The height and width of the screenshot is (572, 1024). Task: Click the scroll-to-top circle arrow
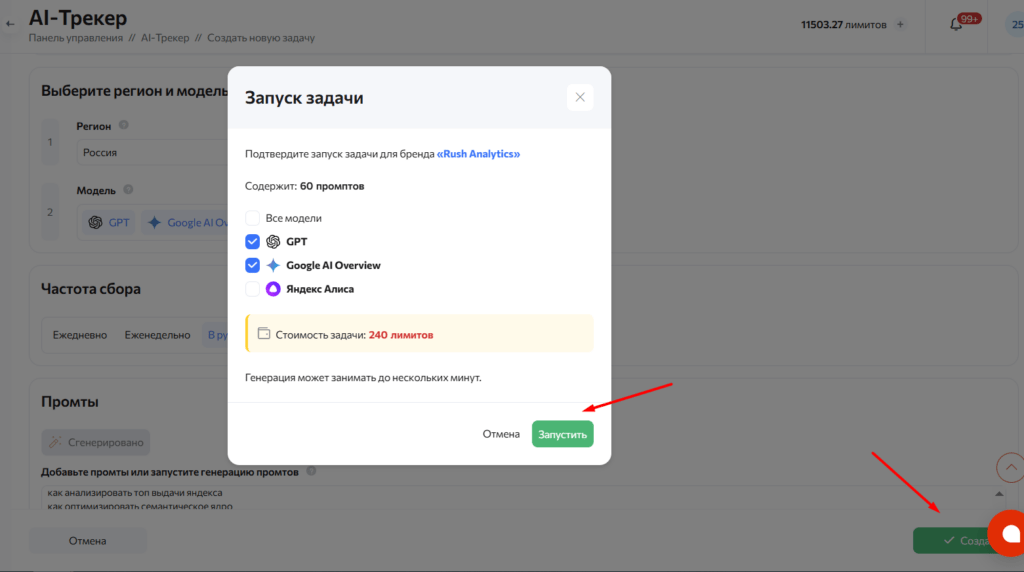click(x=1010, y=467)
